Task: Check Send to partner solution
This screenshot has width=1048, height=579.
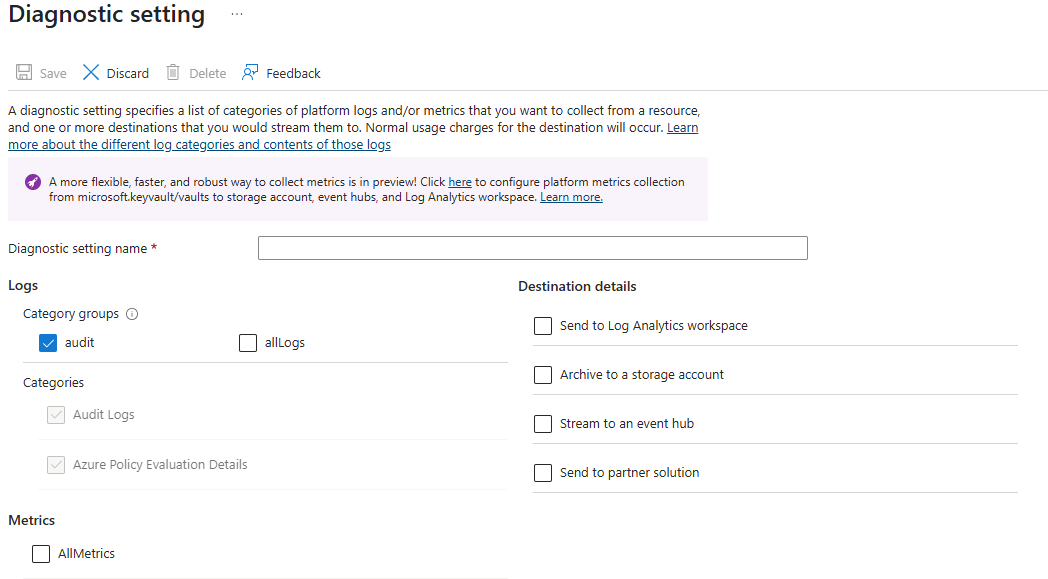Action: (x=542, y=472)
